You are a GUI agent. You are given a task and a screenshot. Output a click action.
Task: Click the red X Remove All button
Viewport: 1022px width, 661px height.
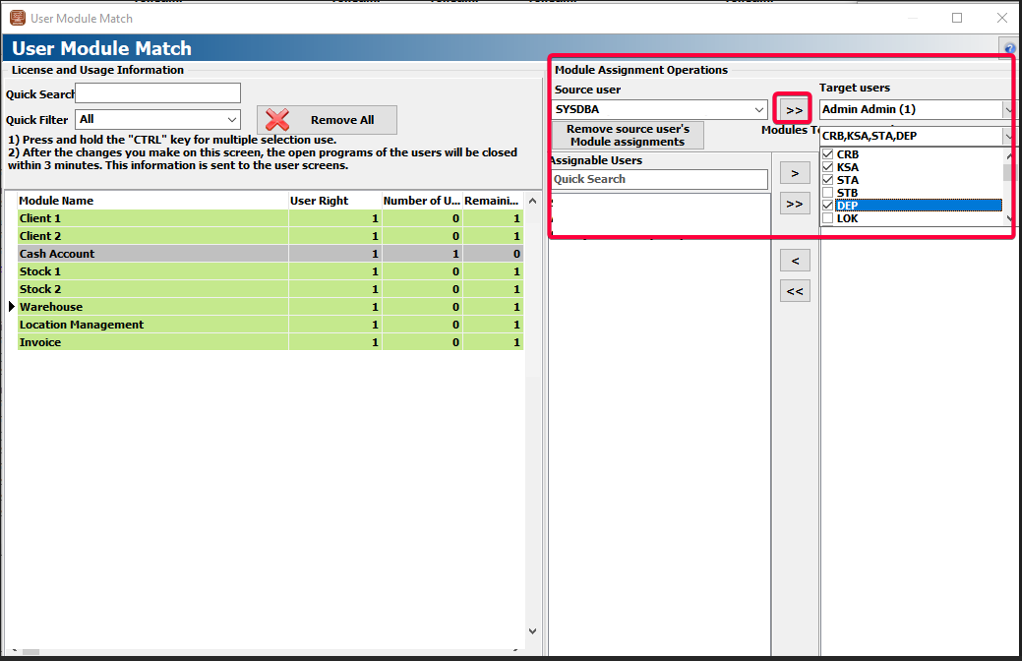point(326,120)
